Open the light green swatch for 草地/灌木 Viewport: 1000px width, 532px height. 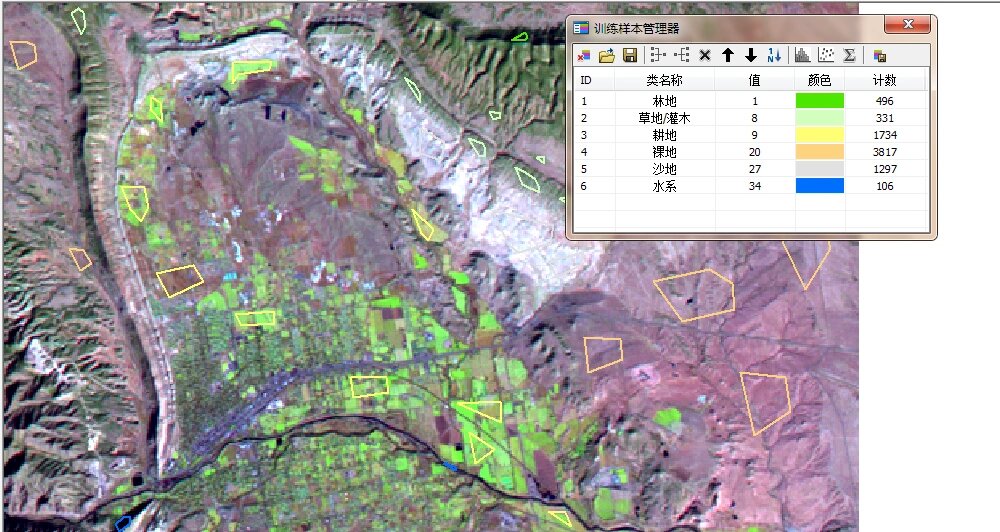(820, 118)
